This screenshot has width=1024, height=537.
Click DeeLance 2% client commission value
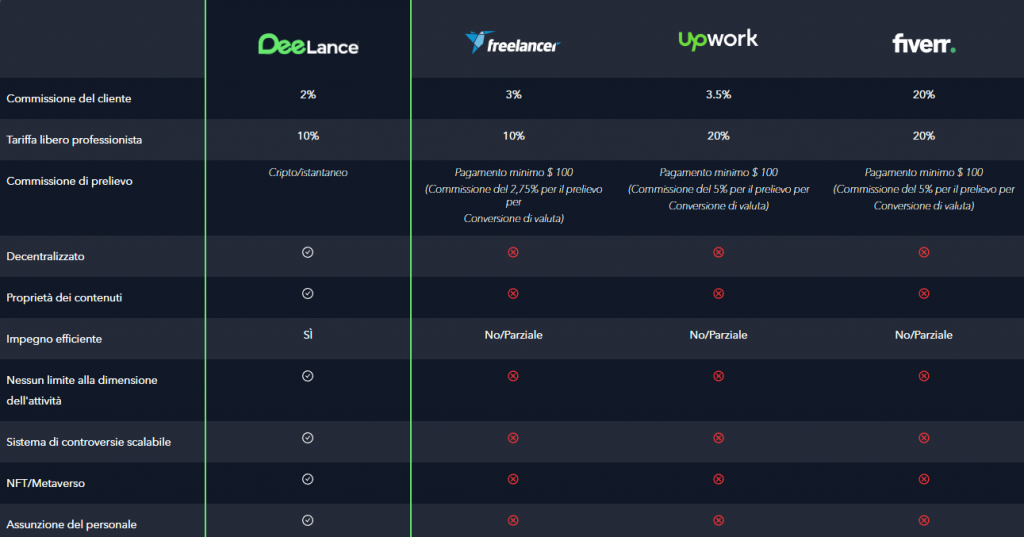pos(308,95)
